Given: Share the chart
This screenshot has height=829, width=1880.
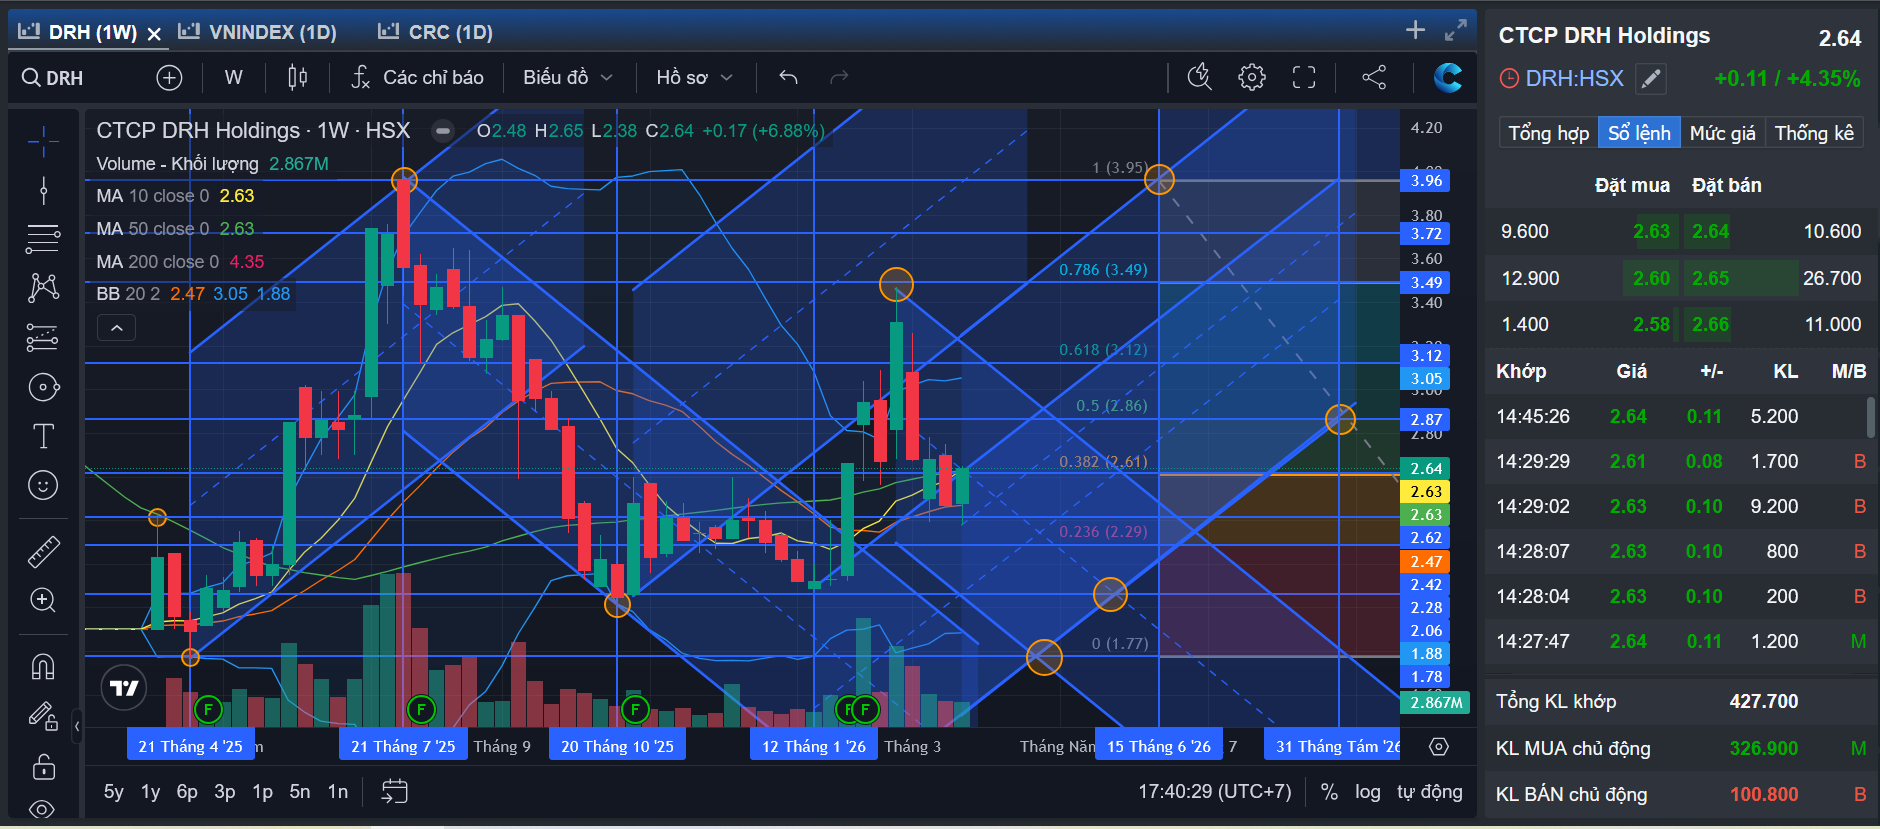Looking at the screenshot, I should point(1374,78).
